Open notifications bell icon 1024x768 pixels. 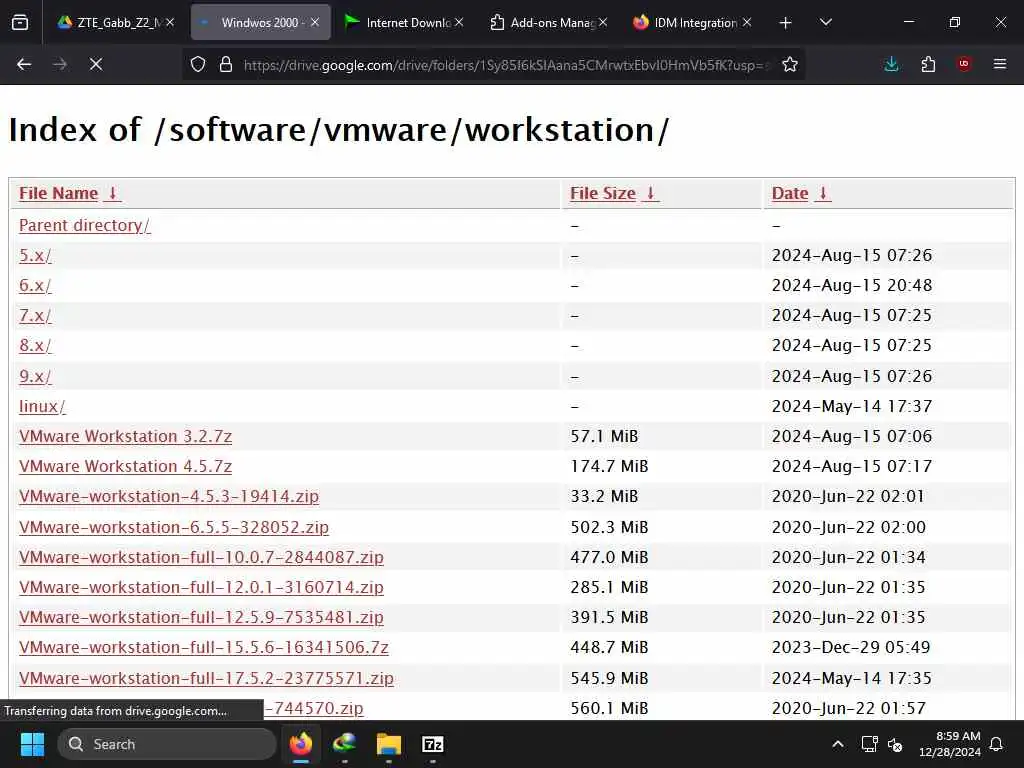tap(997, 744)
